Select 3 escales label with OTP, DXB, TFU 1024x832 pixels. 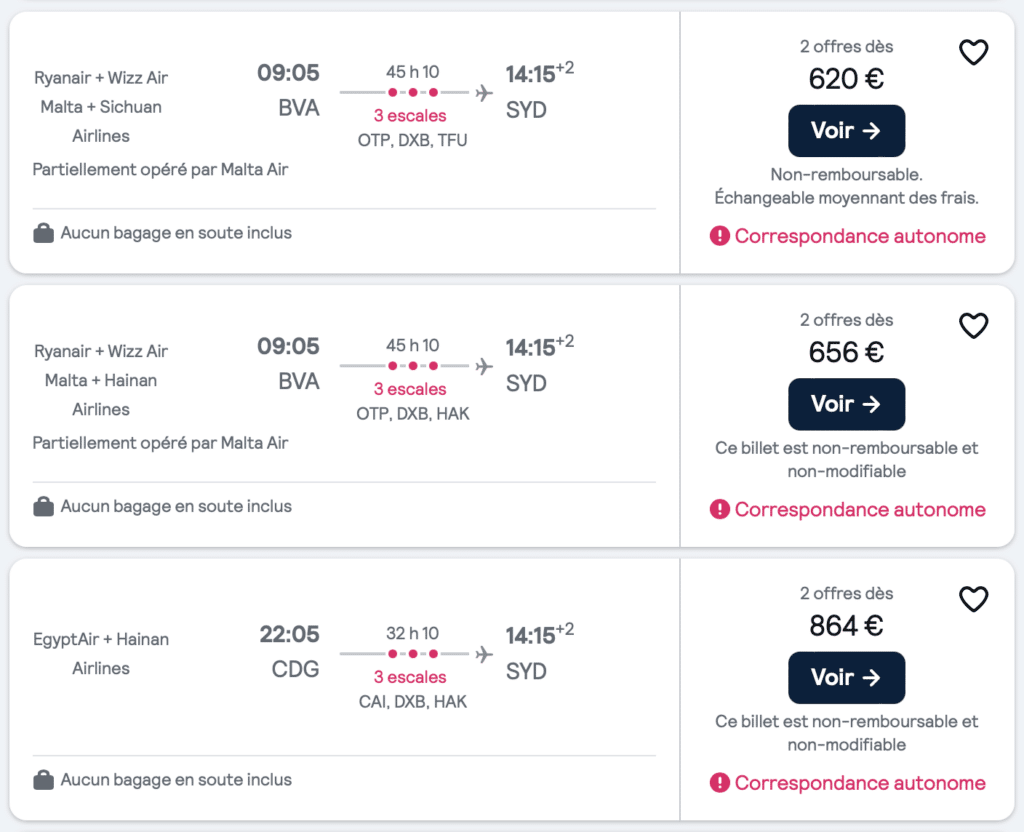[410, 116]
